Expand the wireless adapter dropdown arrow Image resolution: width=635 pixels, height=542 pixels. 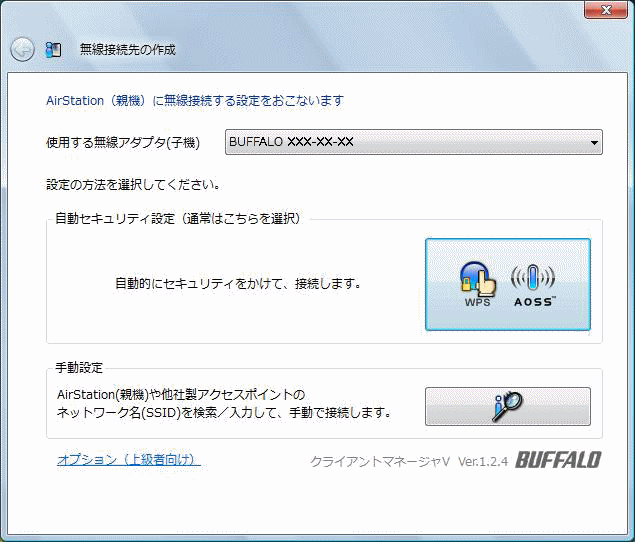[x=594, y=142]
